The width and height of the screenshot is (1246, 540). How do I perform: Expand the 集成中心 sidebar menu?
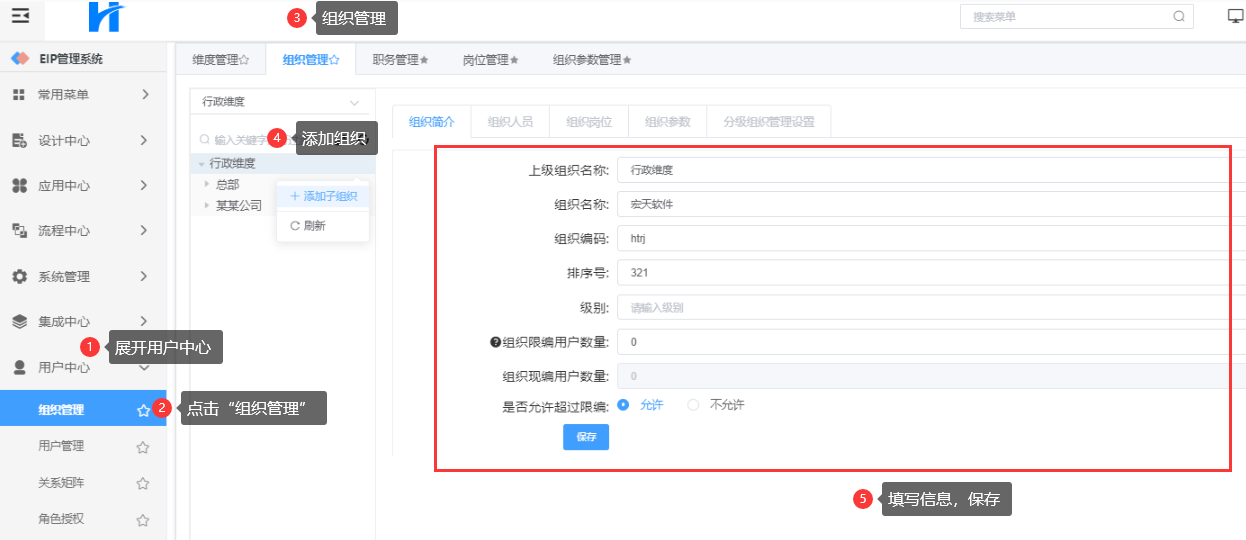tap(145, 322)
